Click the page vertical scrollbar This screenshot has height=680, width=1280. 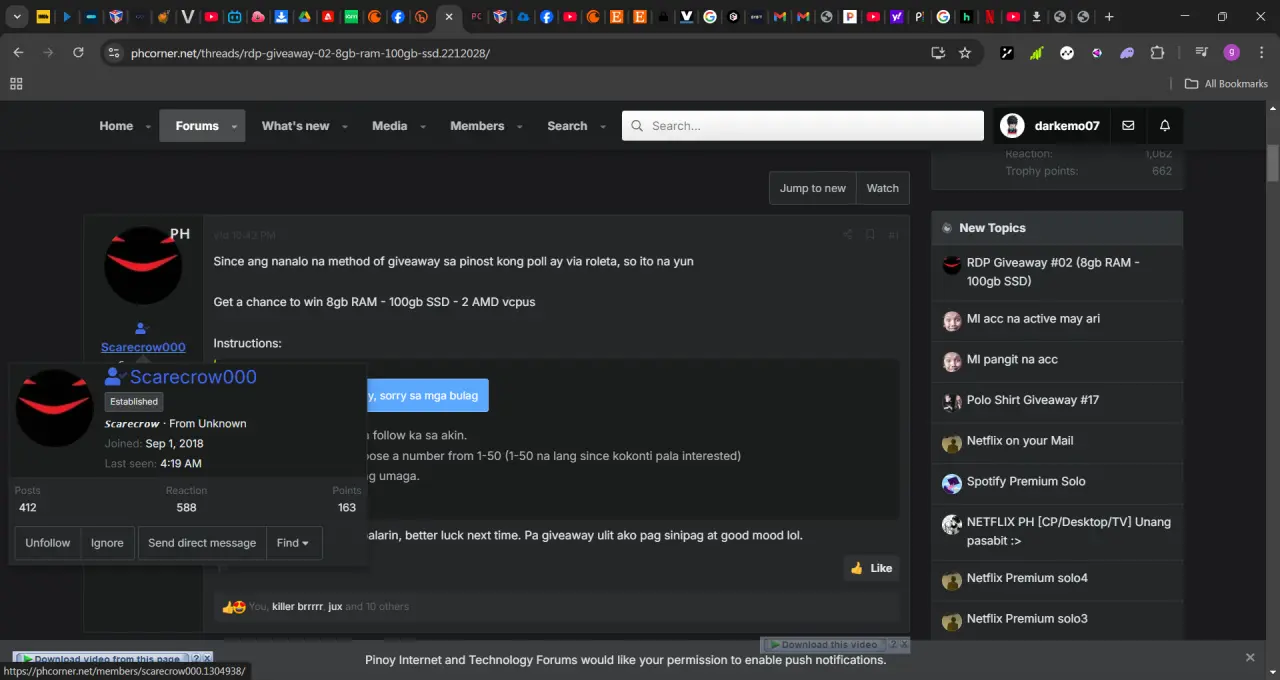[x=1273, y=163]
